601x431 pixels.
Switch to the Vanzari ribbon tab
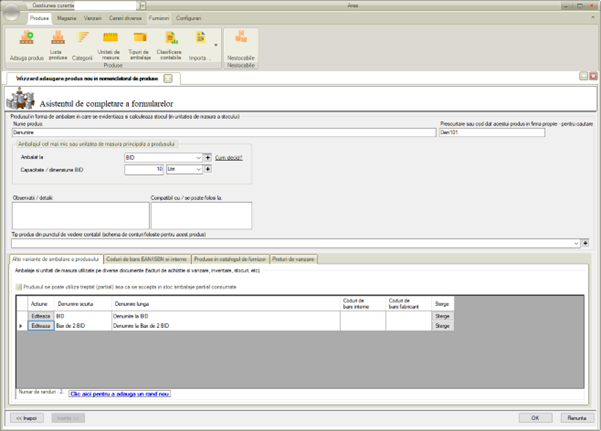coord(93,18)
